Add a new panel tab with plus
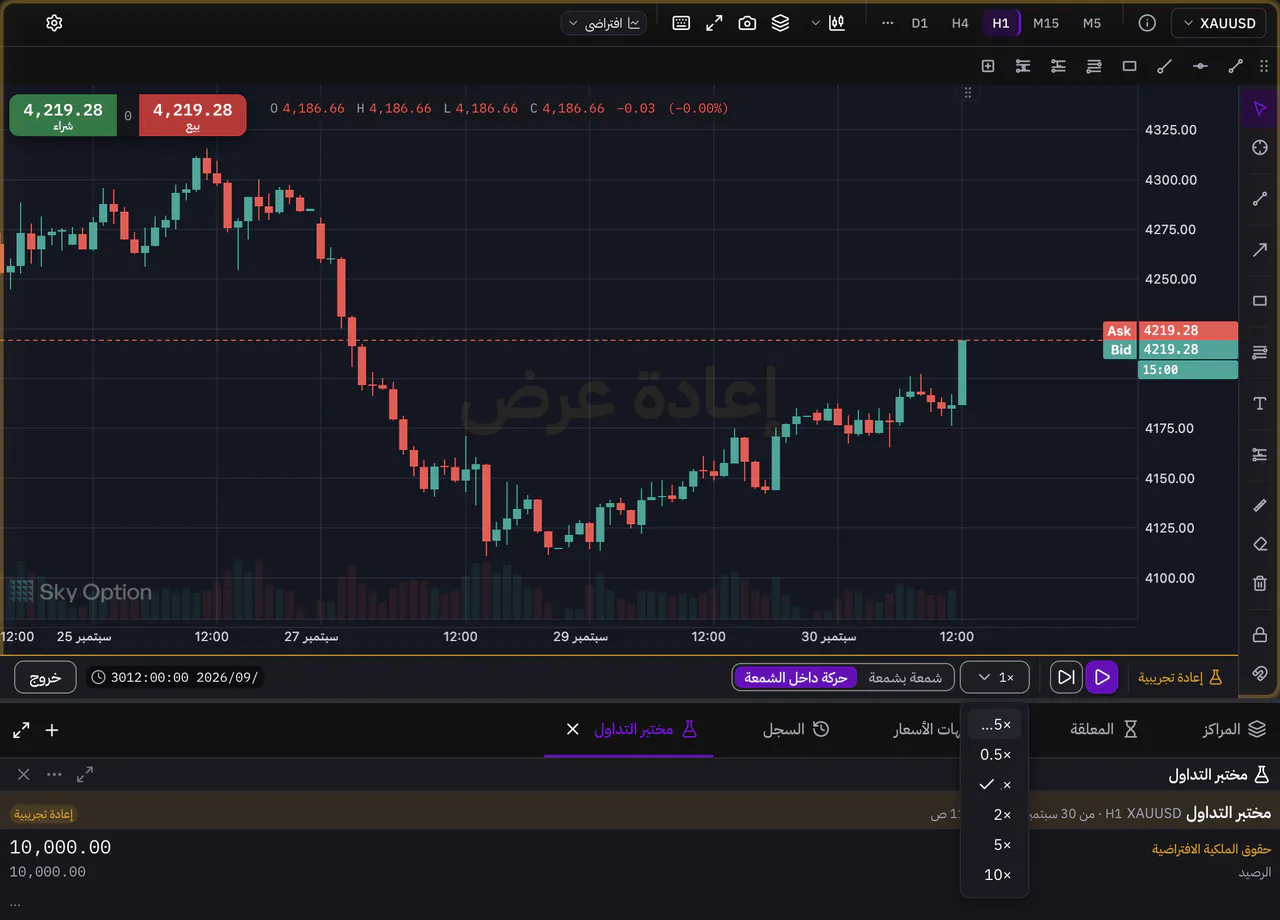This screenshot has height=920, width=1280. pos(52,730)
